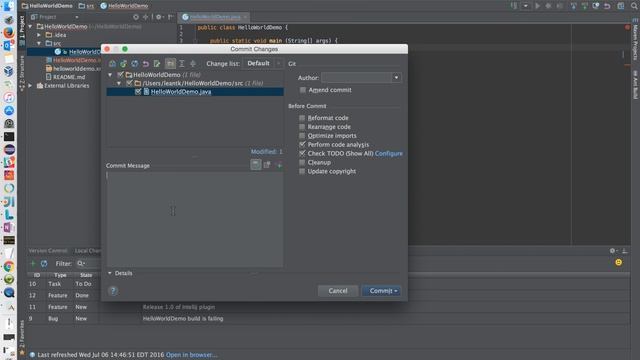
Task: Click Show Diff icon in commit toolbar
Action: point(112,64)
